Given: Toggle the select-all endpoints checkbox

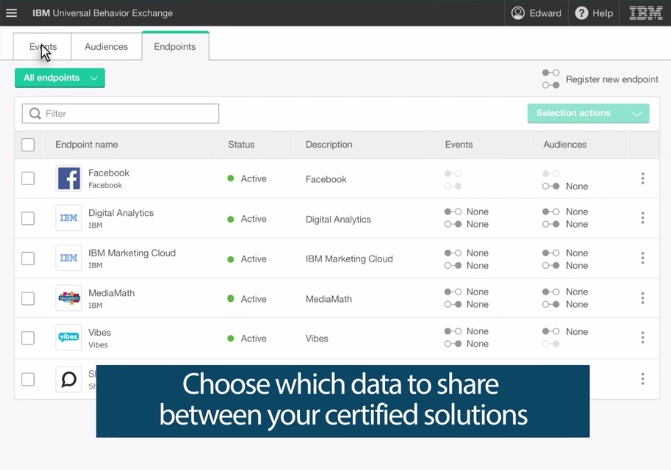Looking at the screenshot, I should (x=28, y=145).
